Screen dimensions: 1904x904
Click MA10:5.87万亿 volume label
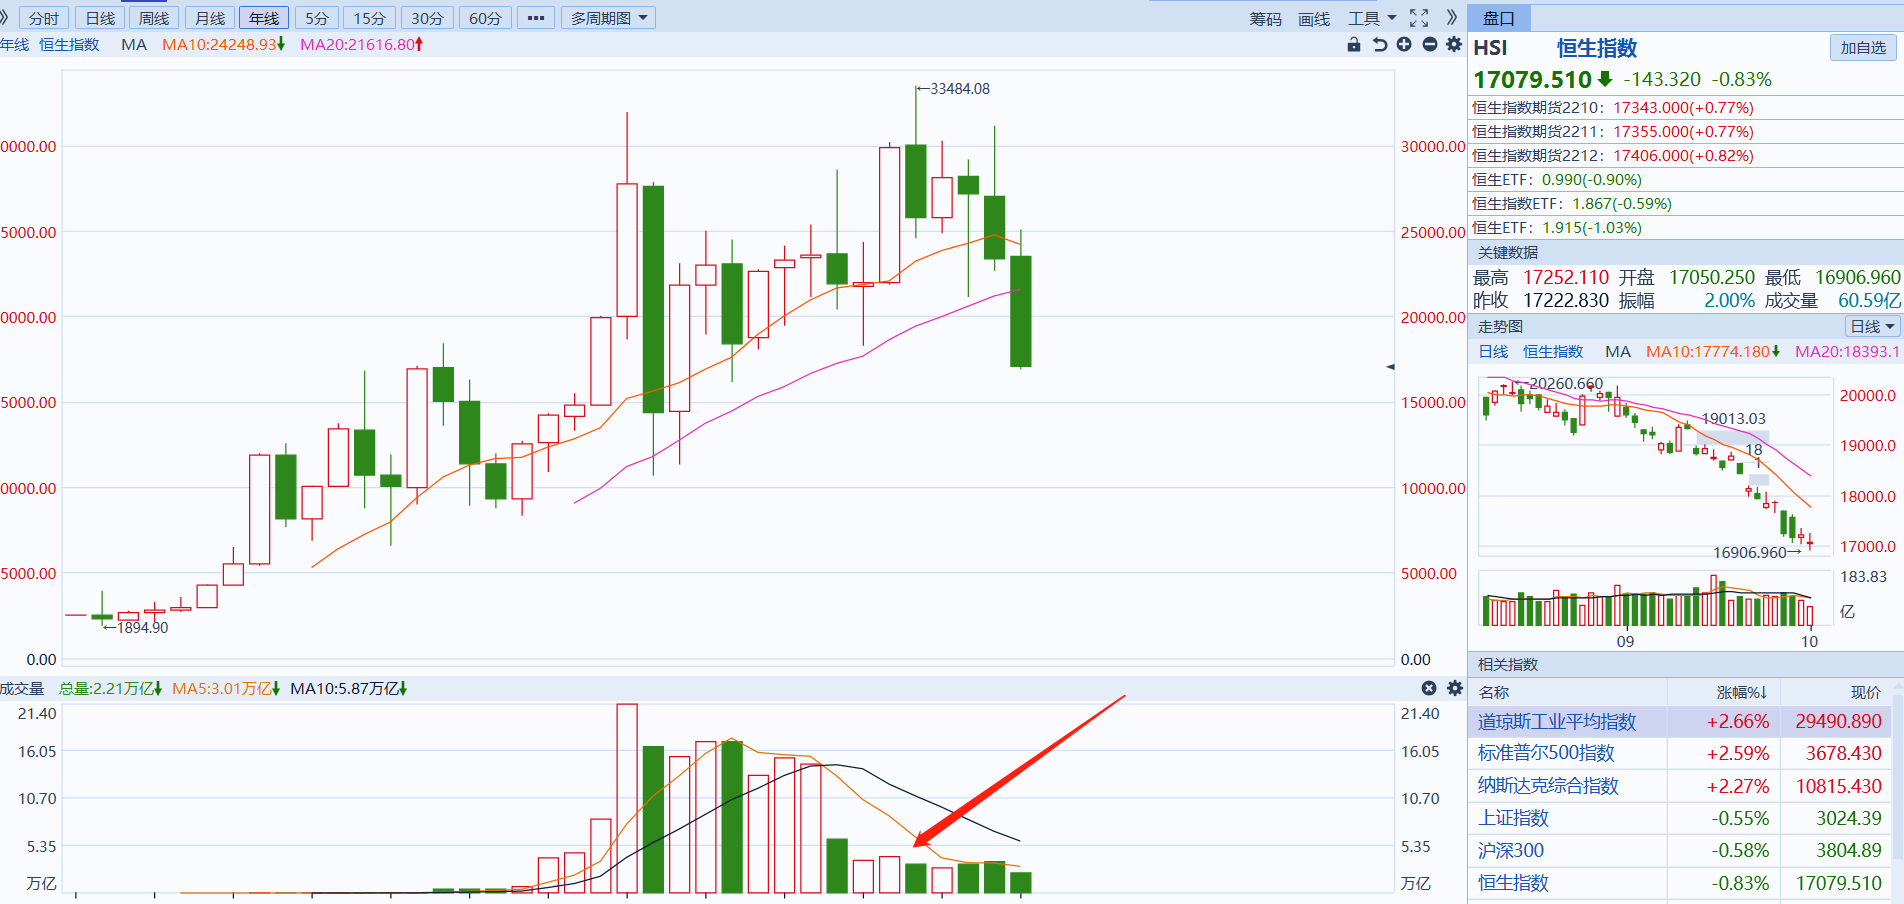point(349,688)
